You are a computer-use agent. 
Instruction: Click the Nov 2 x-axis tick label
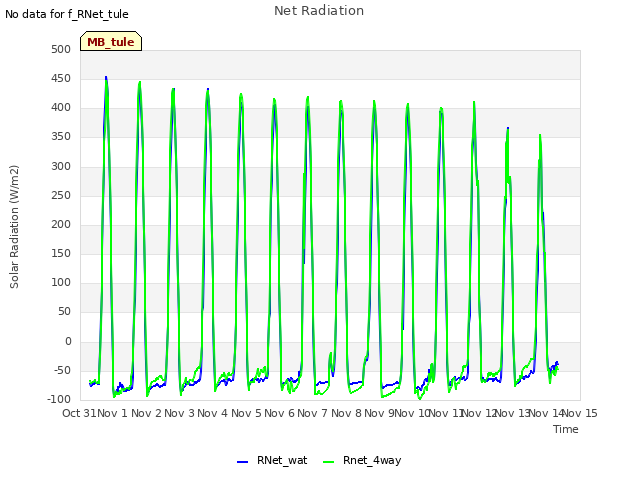tap(146, 413)
